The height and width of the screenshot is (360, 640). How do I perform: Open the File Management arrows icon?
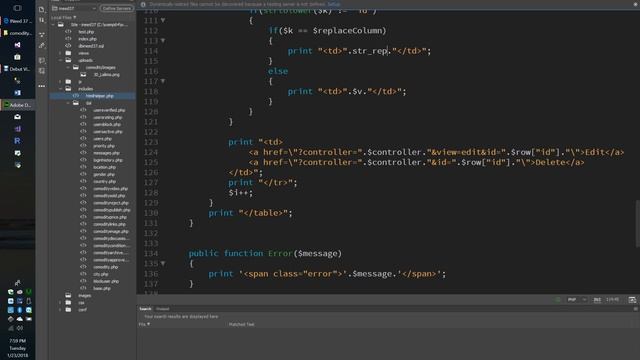[42, 20]
